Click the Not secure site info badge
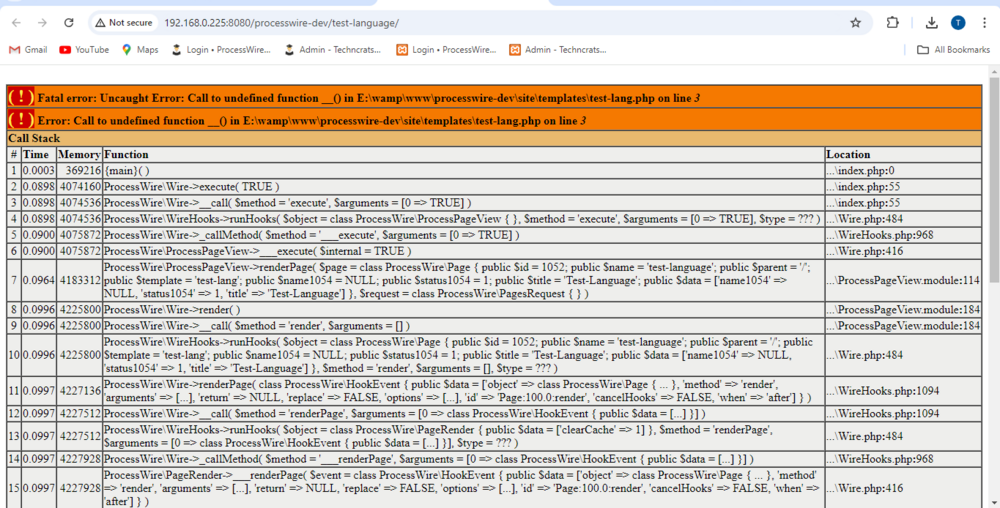Viewport: 1000px width, 508px height. (124, 22)
